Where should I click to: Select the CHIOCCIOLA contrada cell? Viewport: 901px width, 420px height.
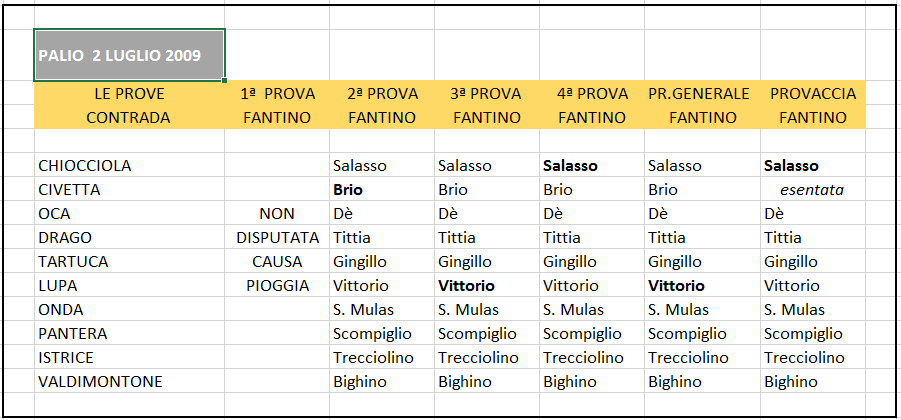pos(129,165)
